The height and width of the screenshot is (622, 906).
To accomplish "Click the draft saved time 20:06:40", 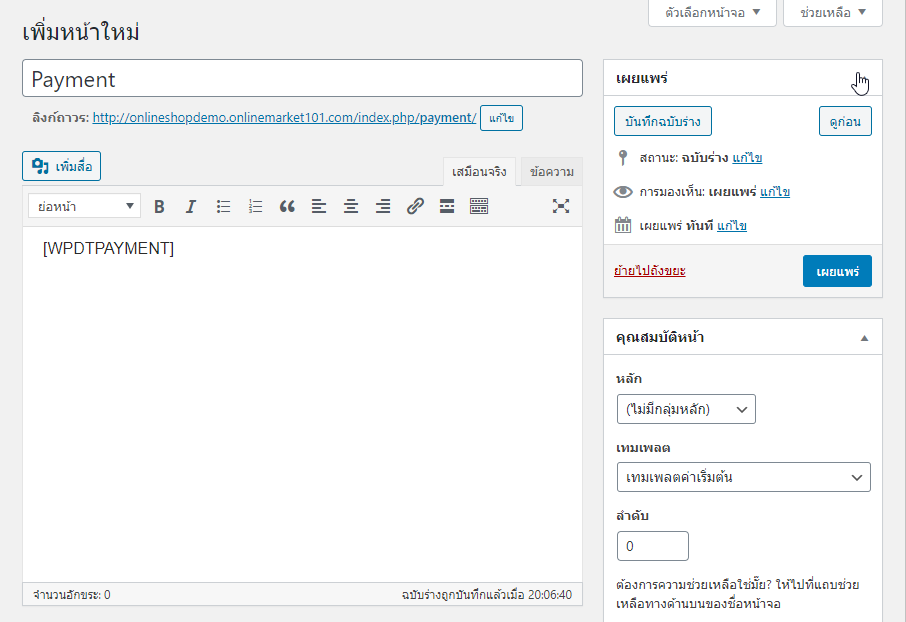I will pyautogui.click(x=549, y=595).
